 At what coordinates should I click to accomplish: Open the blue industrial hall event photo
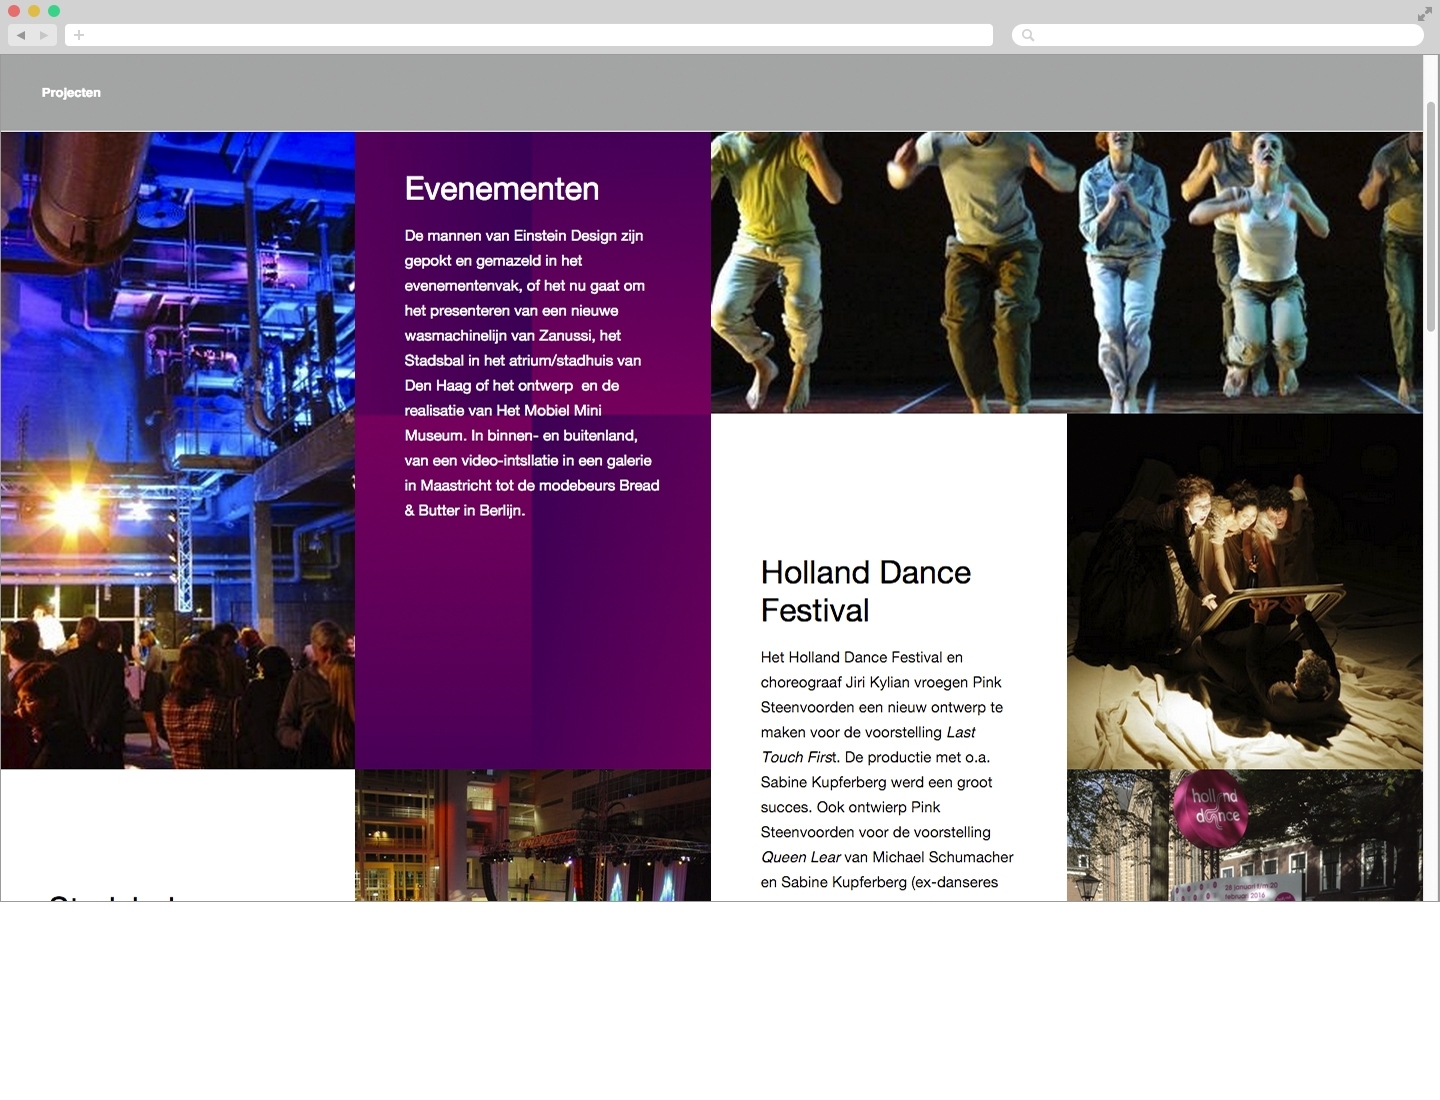178,450
